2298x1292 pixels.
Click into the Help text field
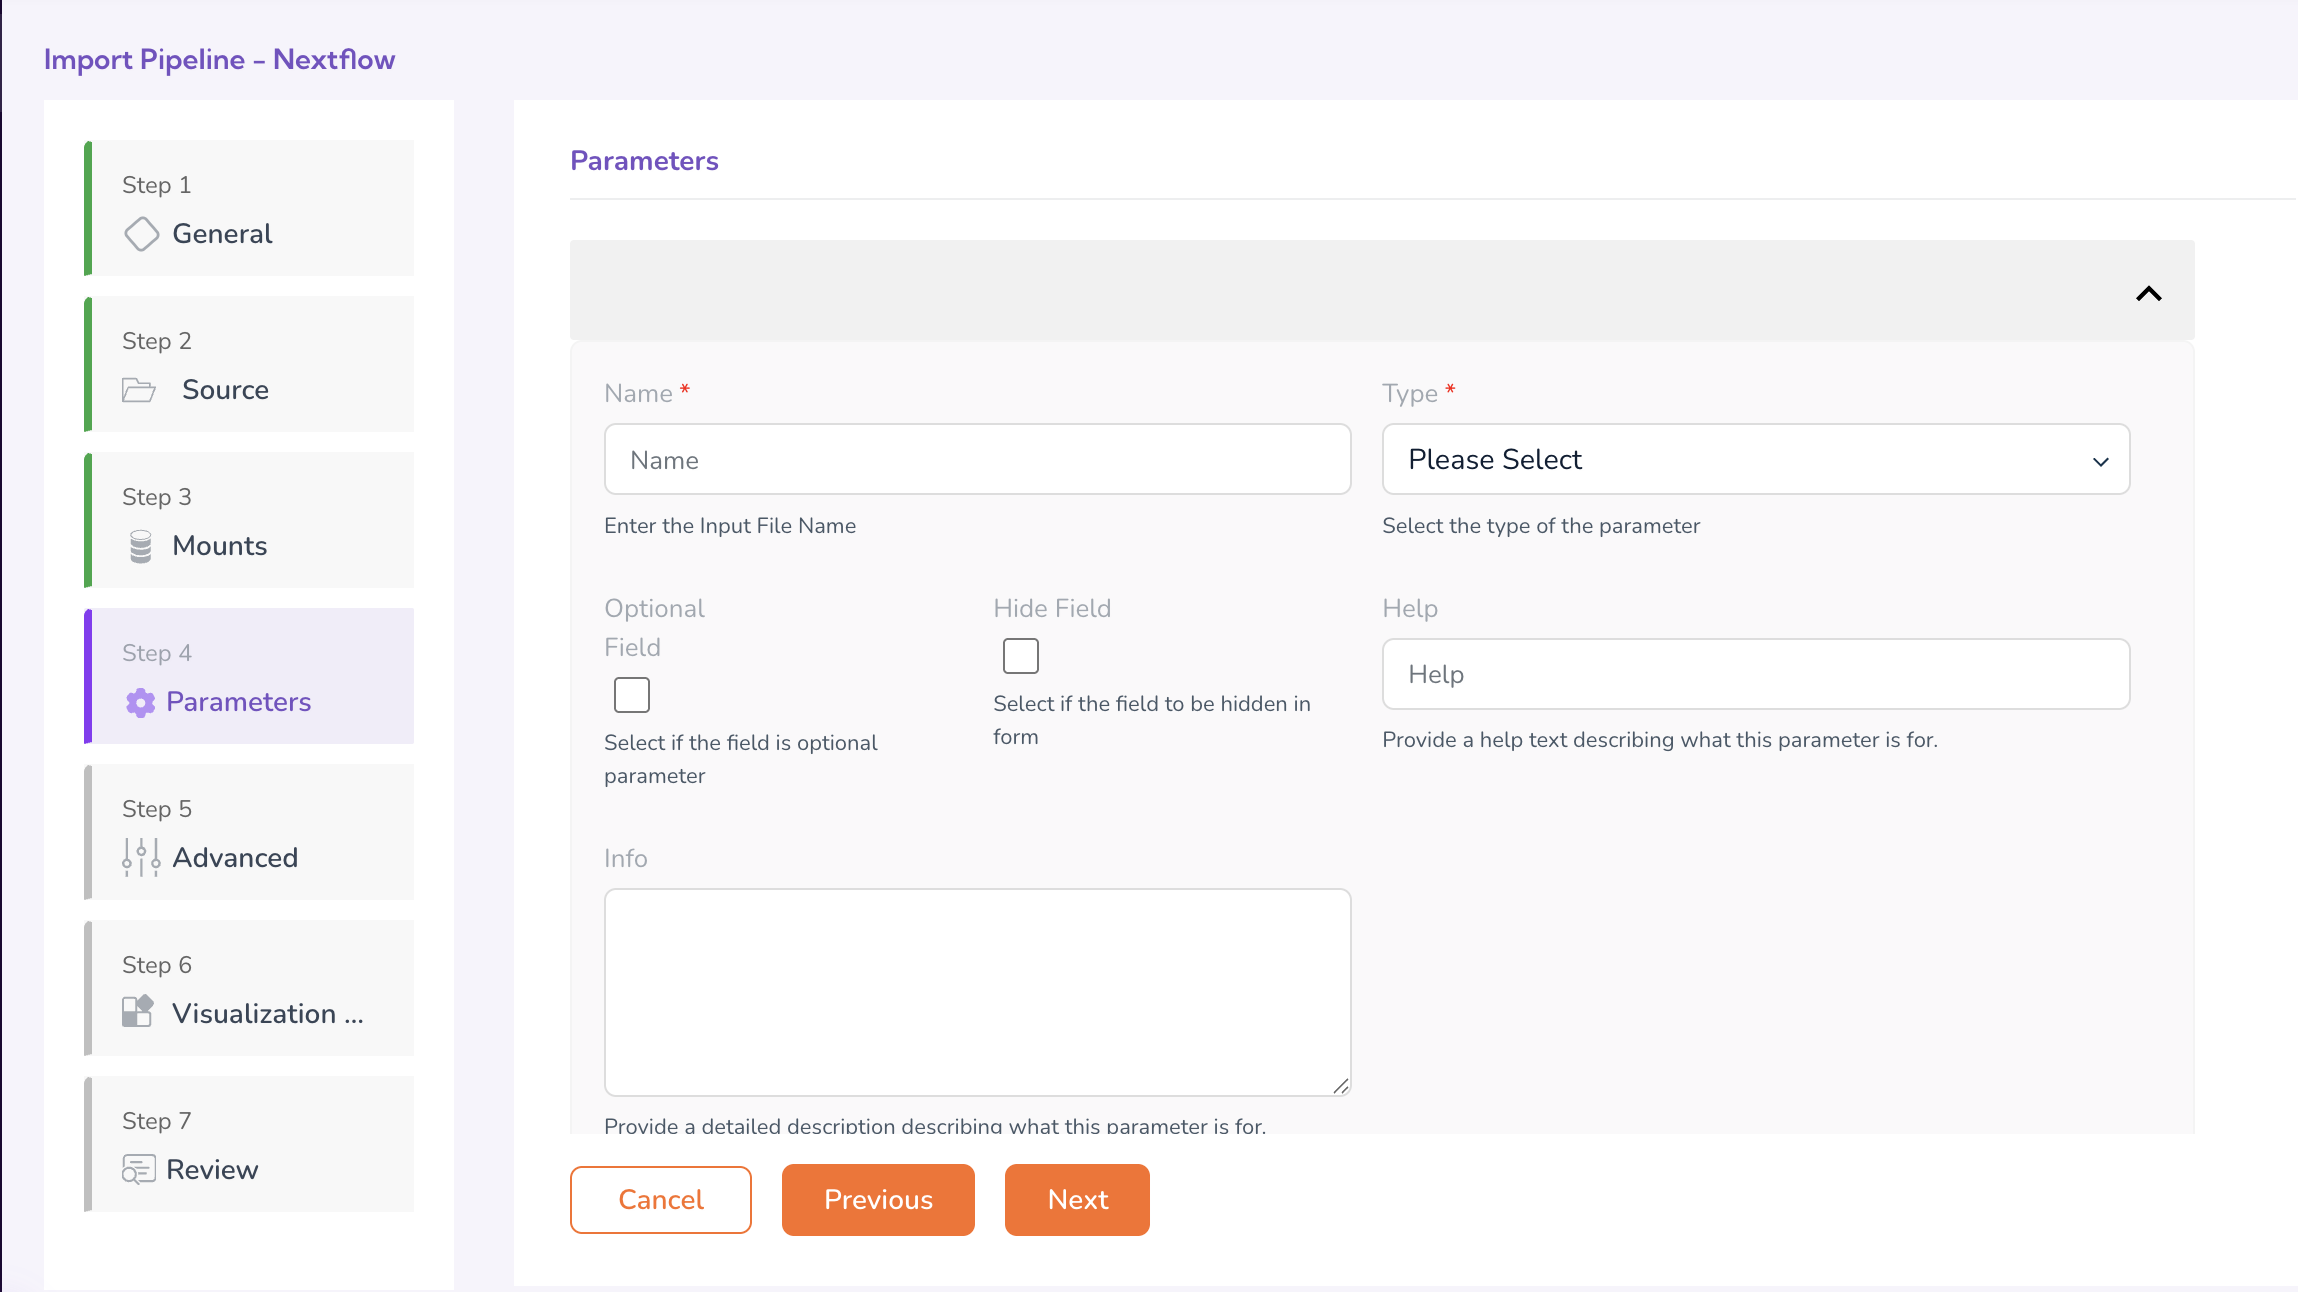tap(1756, 675)
